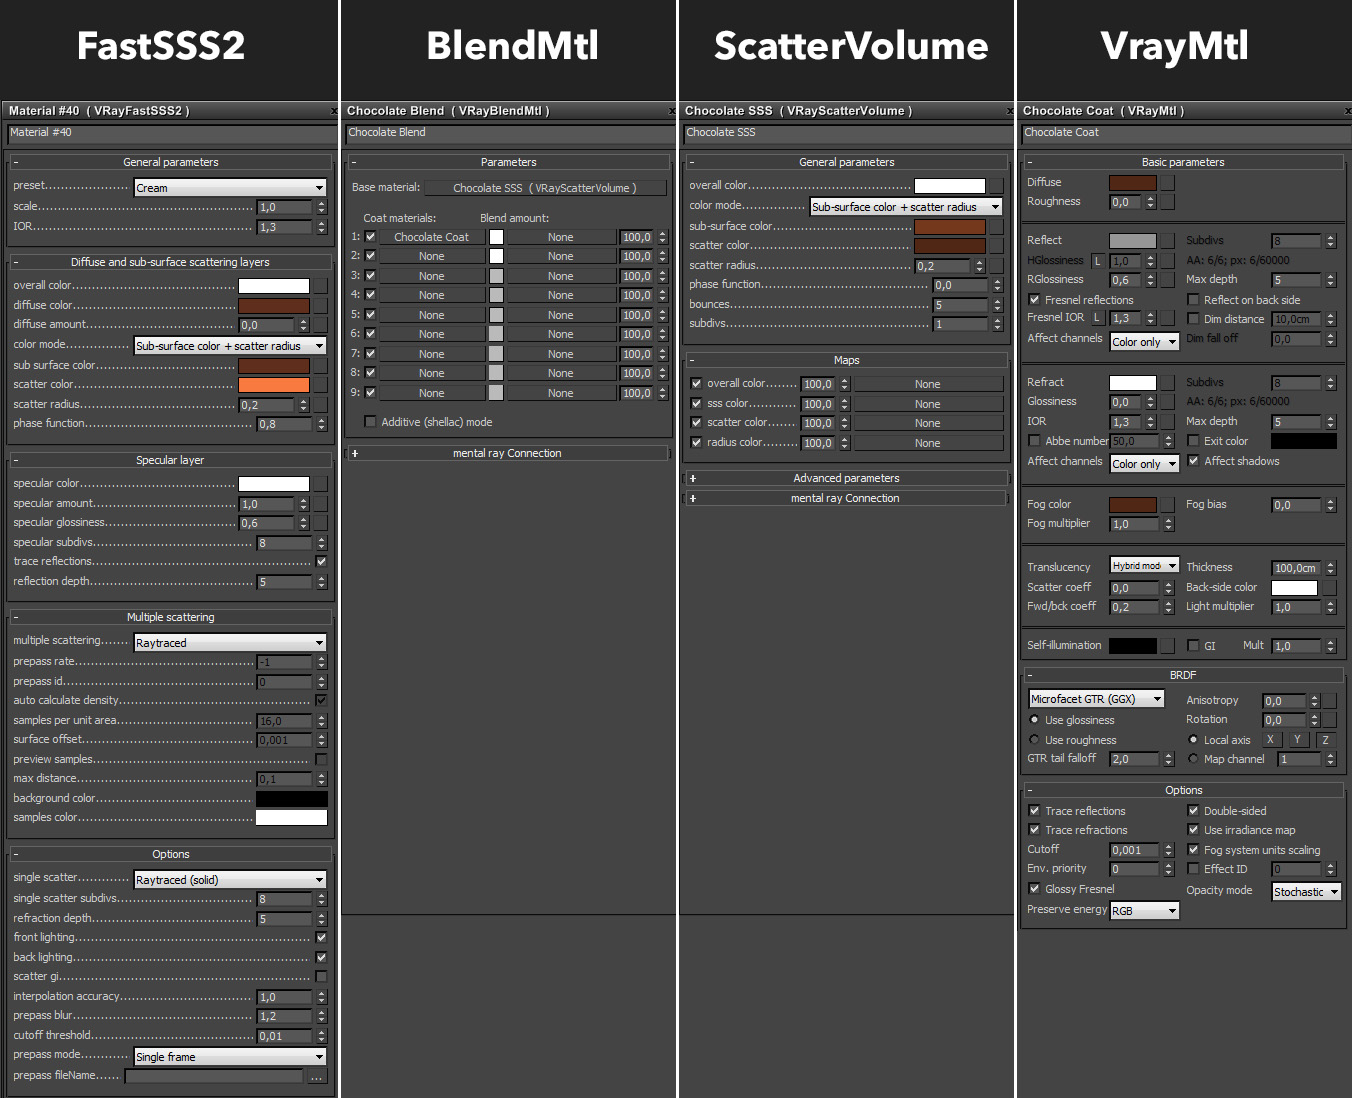Viewport: 1352px width, 1098px height.
Task: Pick FastSSS2 sub surface color swatch
Action: point(274,366)
